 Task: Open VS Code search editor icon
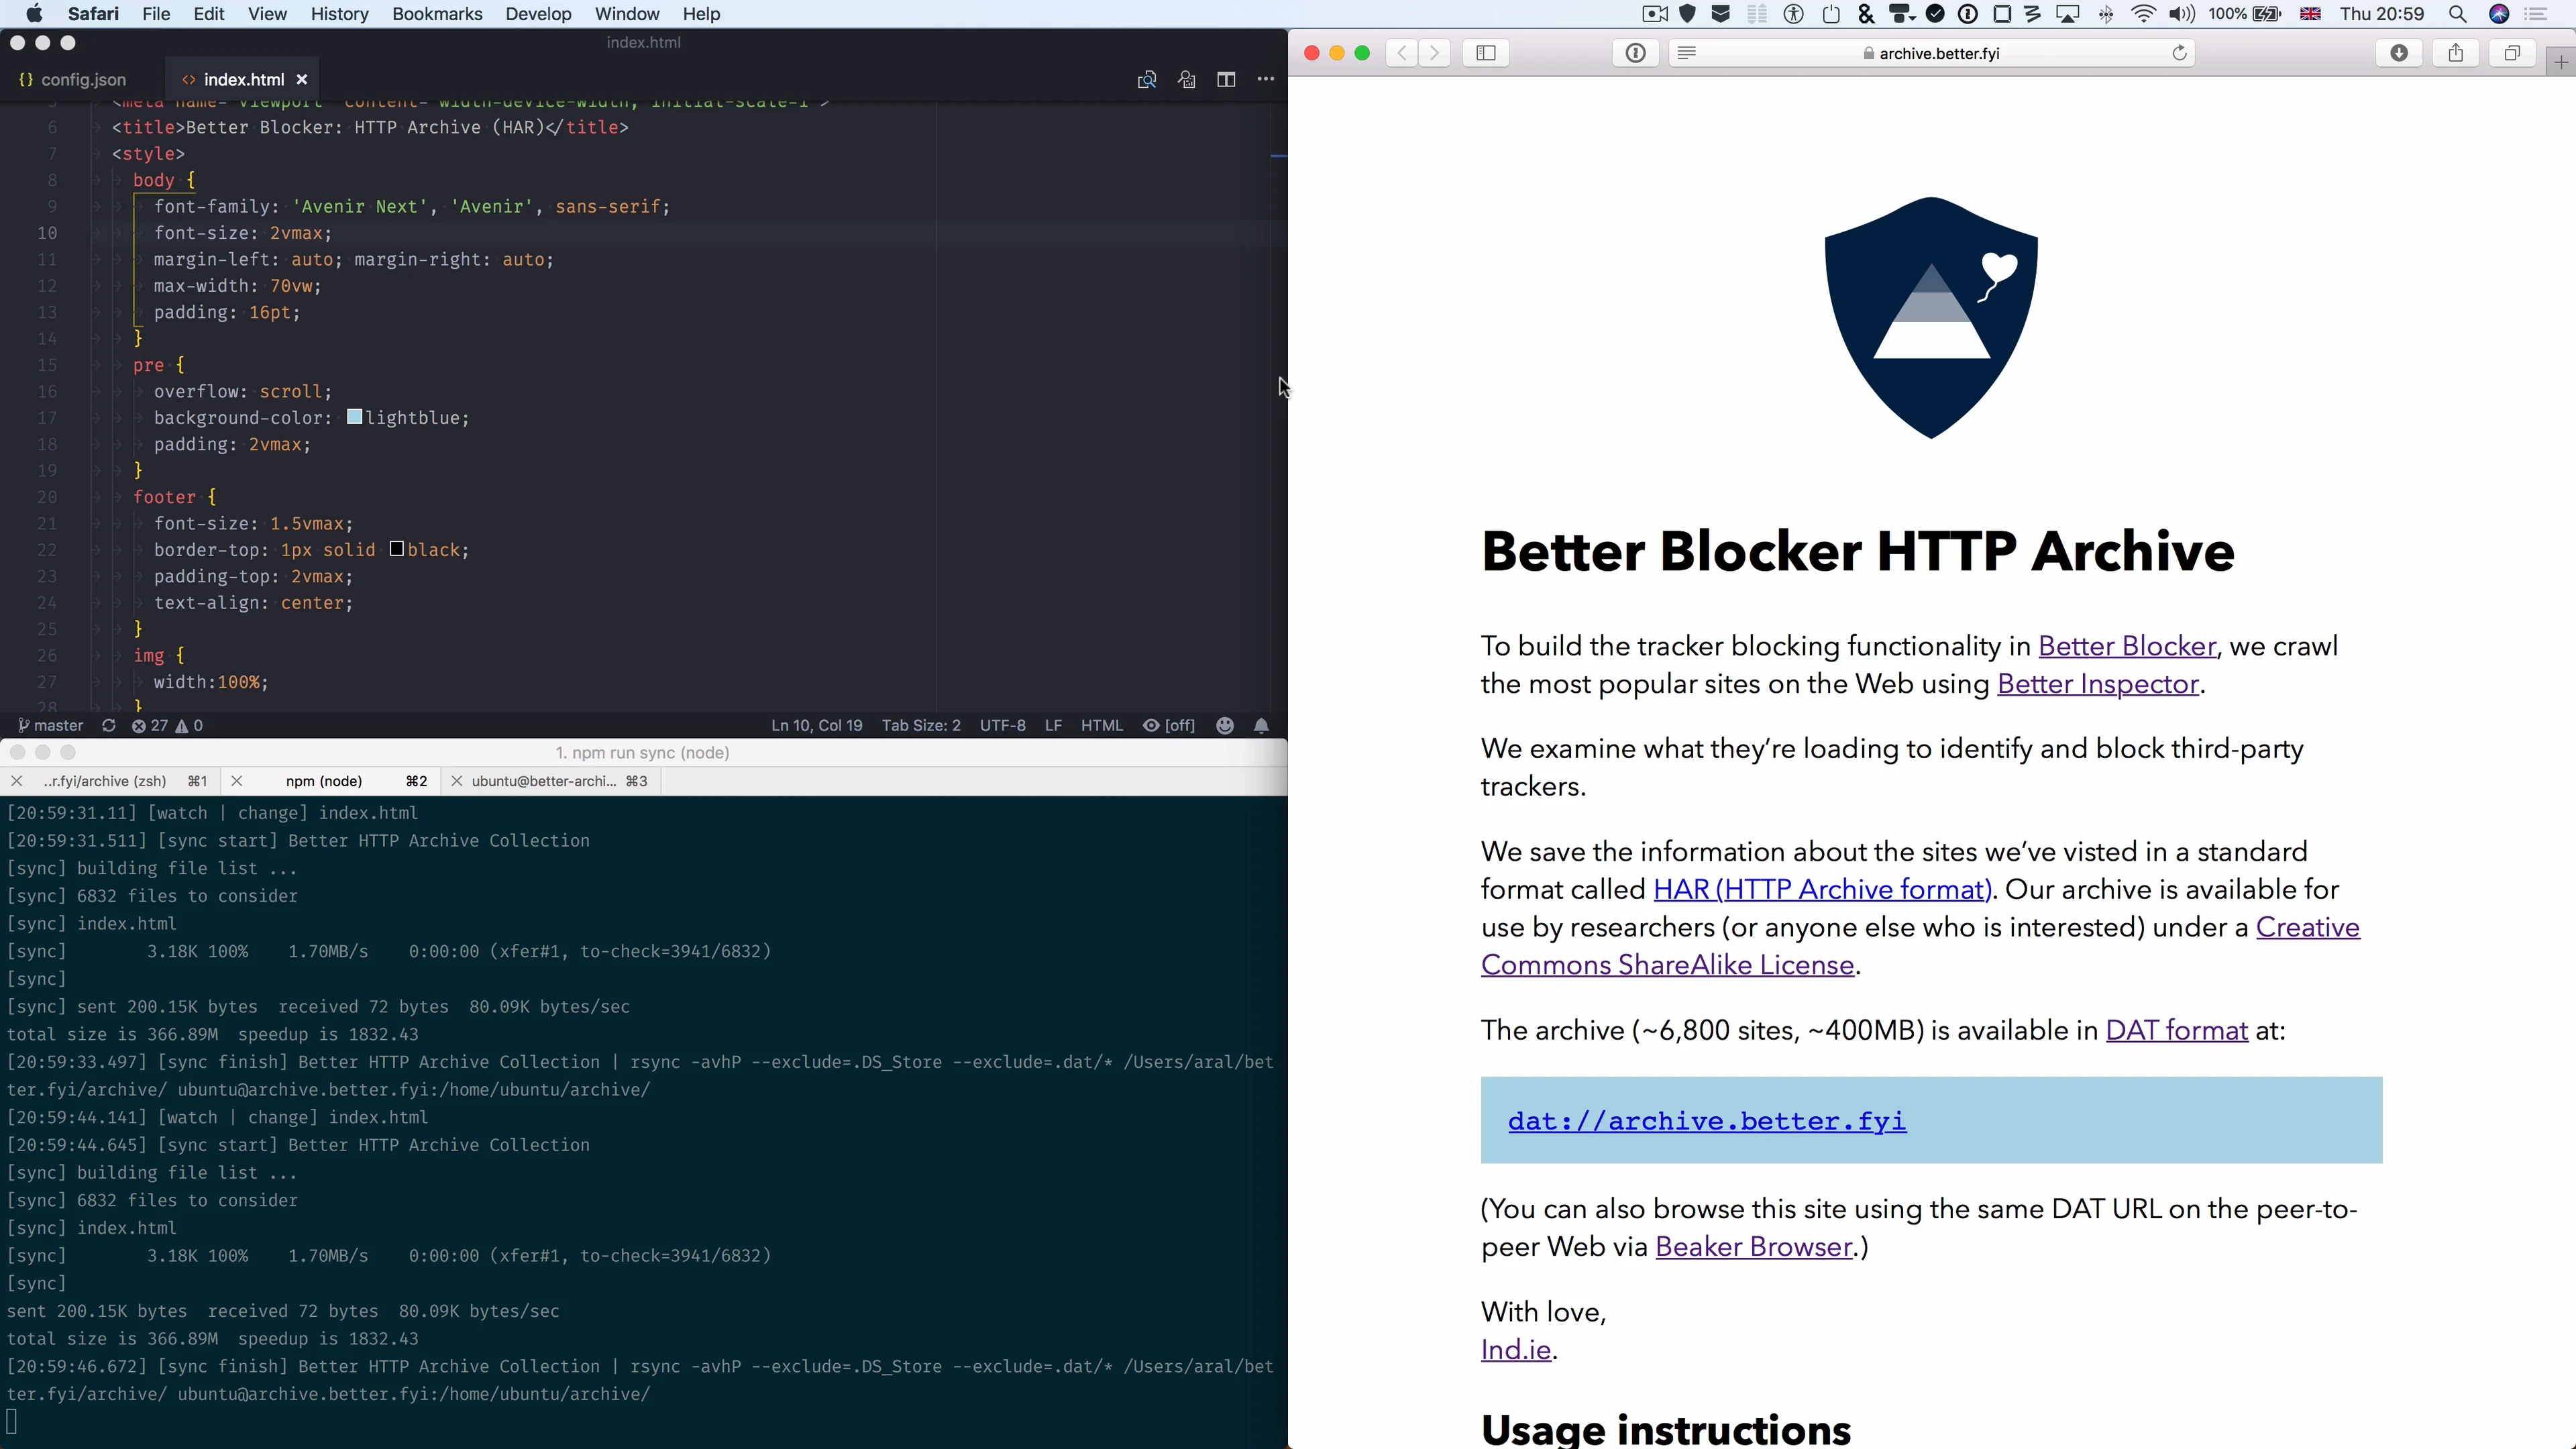pos(1147,80)
